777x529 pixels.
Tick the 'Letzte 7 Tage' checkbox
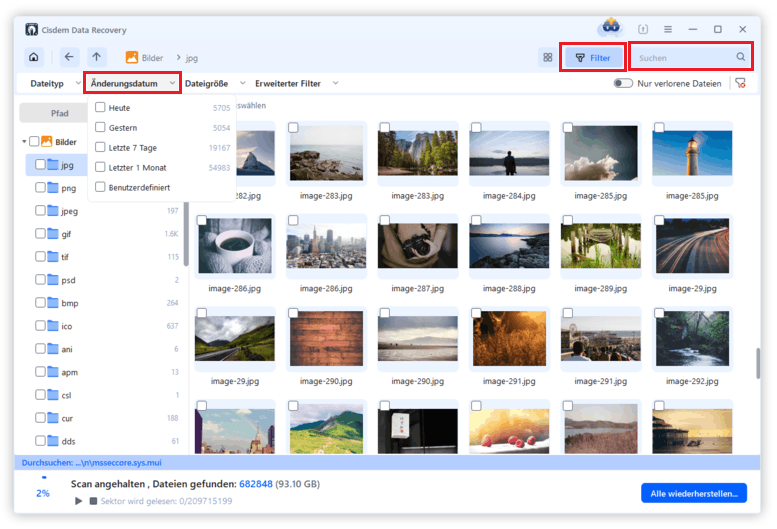click(100, 147)
